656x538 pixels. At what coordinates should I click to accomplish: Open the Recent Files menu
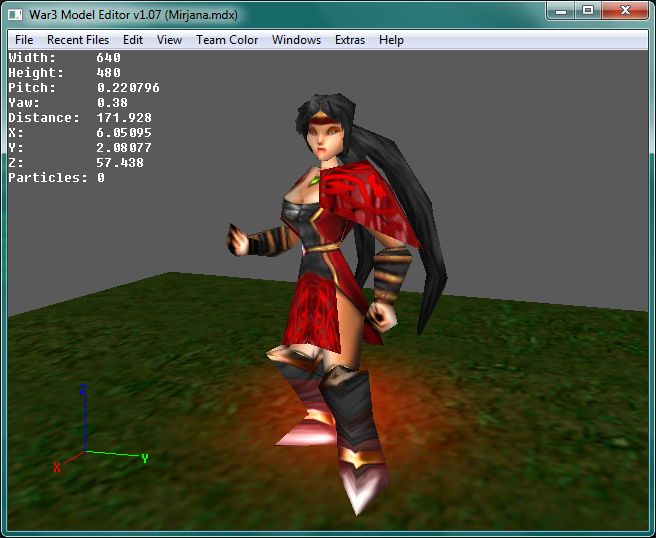coord(78,40)
